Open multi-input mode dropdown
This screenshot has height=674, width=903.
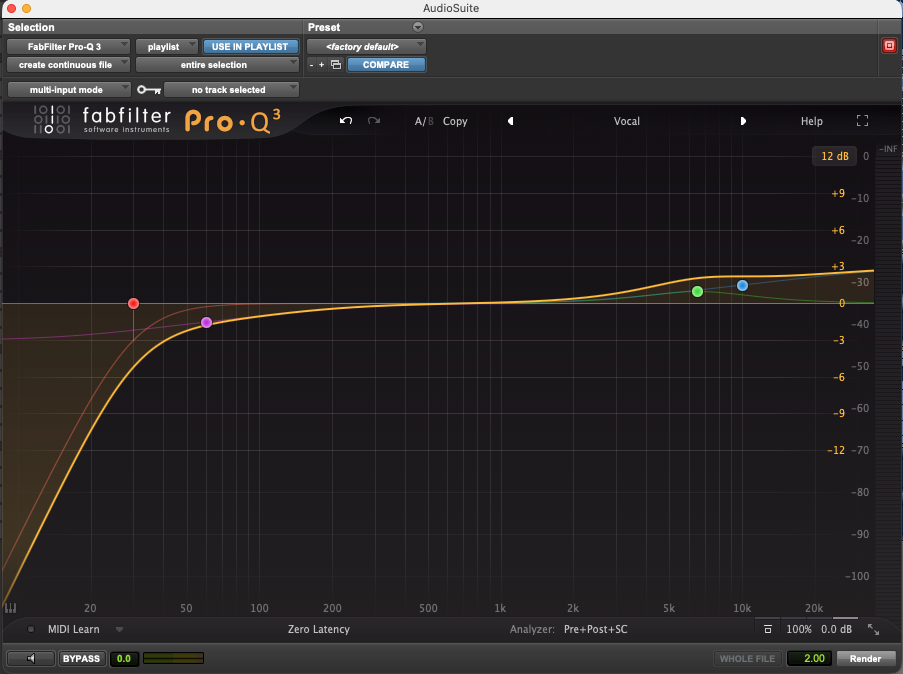tap(69, 89)
